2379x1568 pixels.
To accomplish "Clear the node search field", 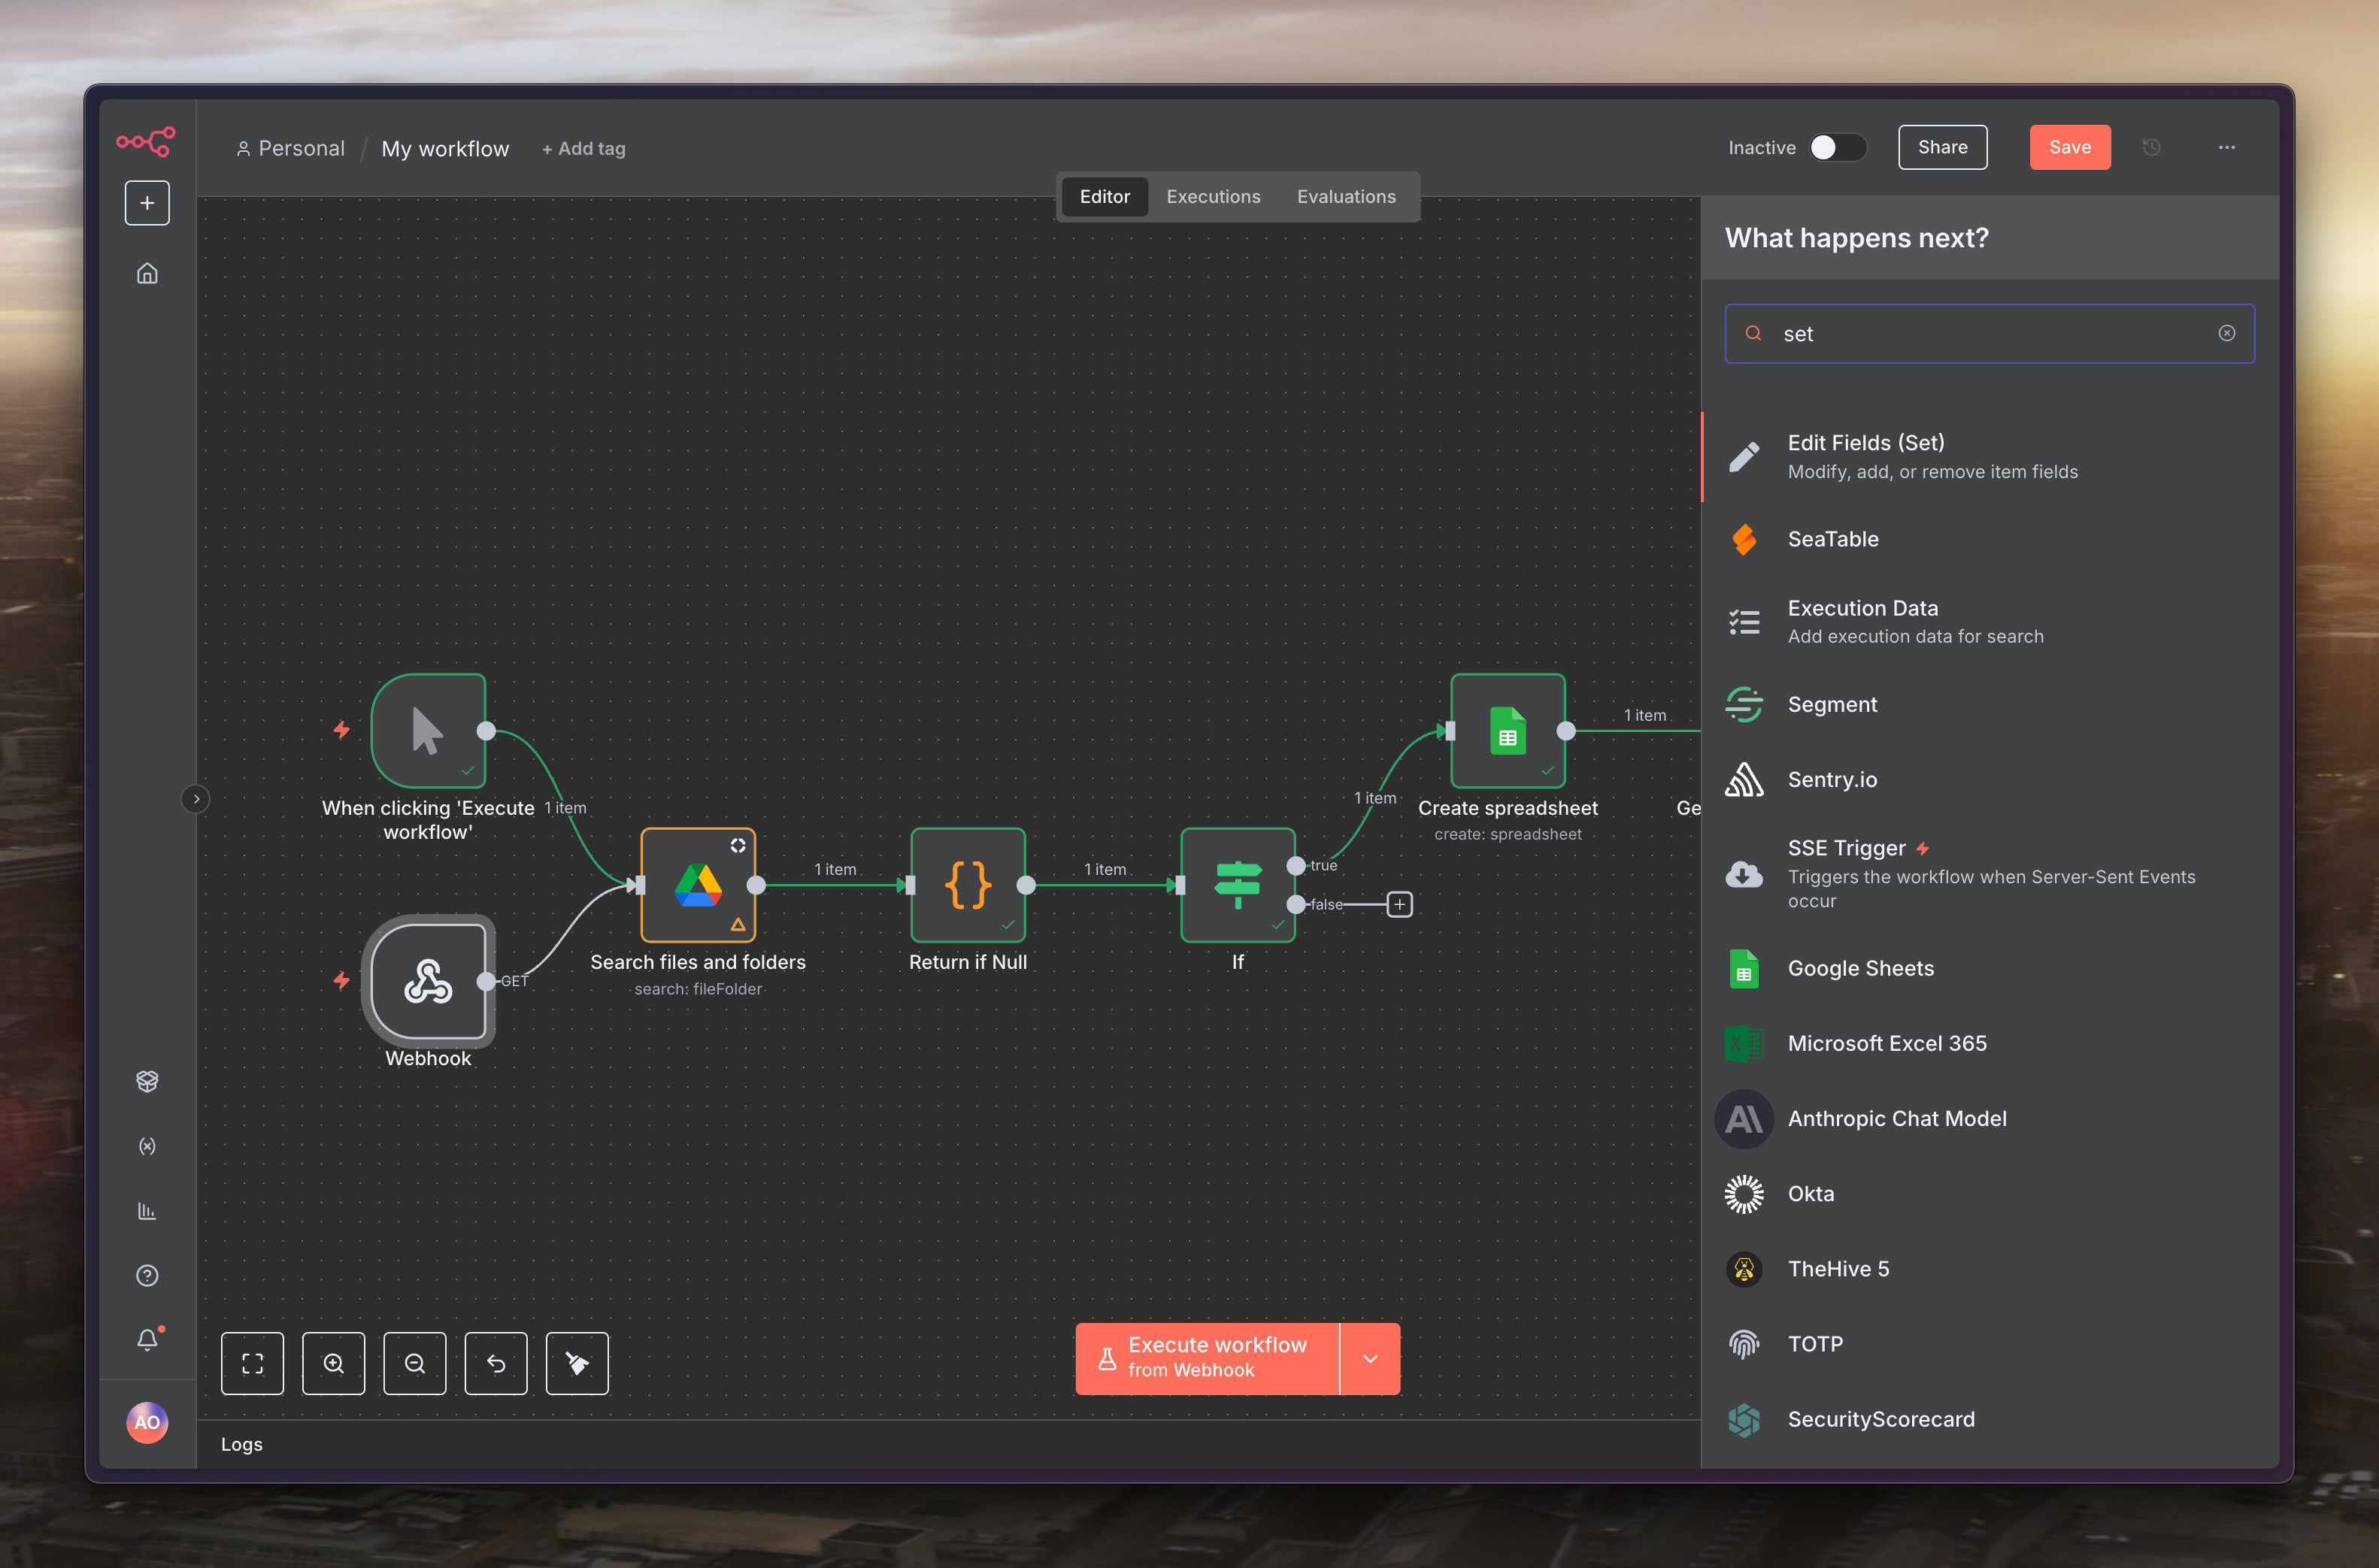I will (x=2227, y=333).
